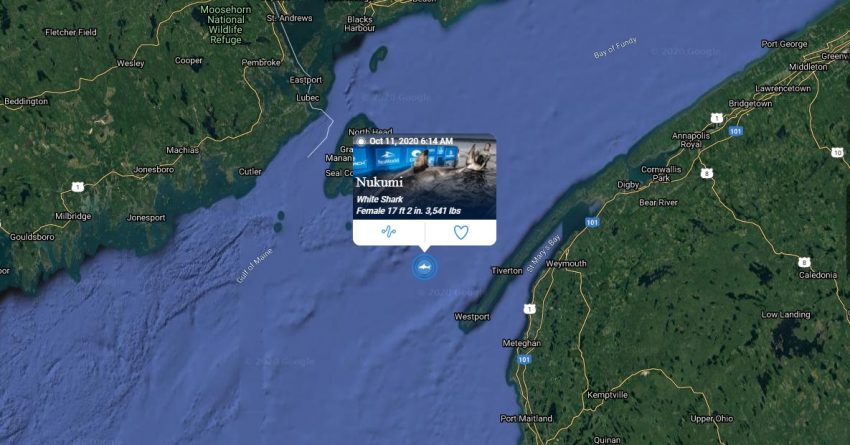Open Nukumi's track path icon
Screen dimensions: 850x445
click(389, 232)
